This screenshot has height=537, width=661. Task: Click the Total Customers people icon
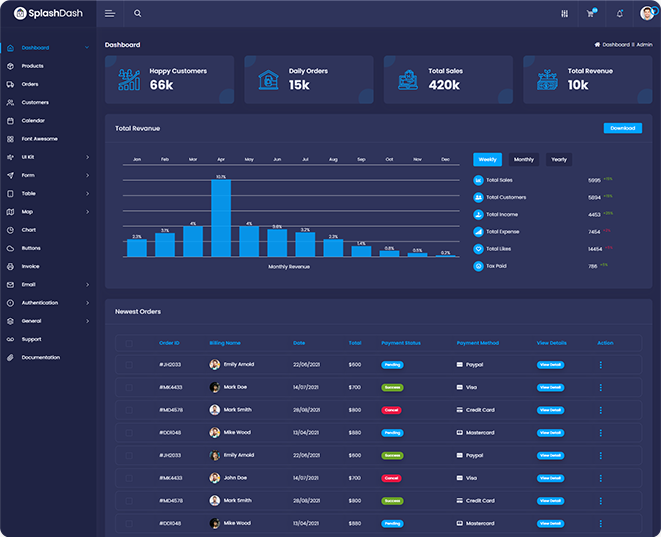[478, 197]
